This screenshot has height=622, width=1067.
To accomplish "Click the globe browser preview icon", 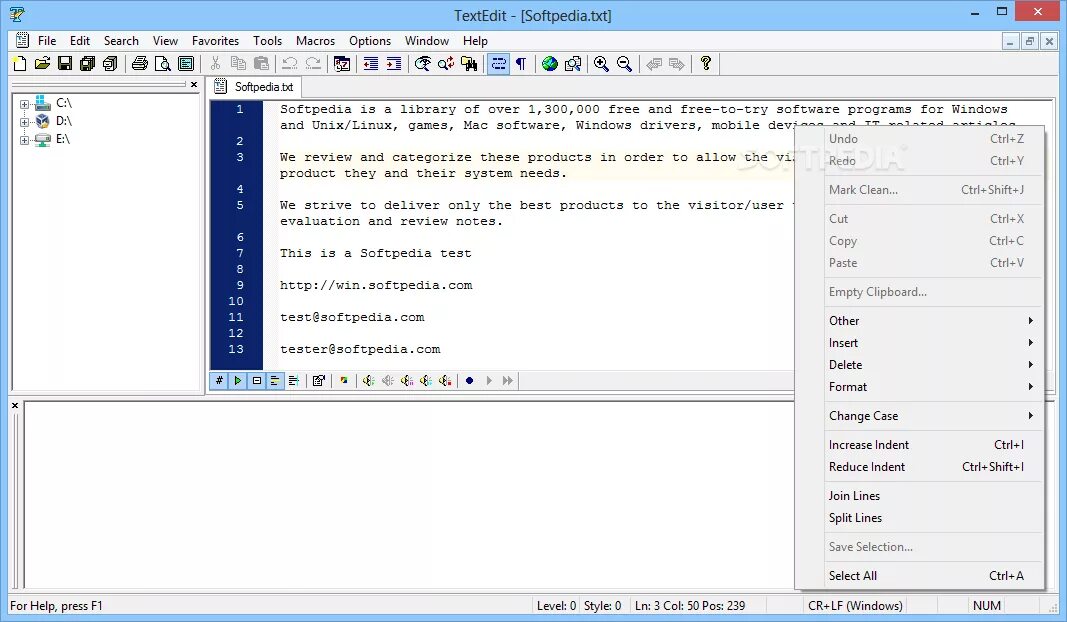I will (x=550, y=64).
